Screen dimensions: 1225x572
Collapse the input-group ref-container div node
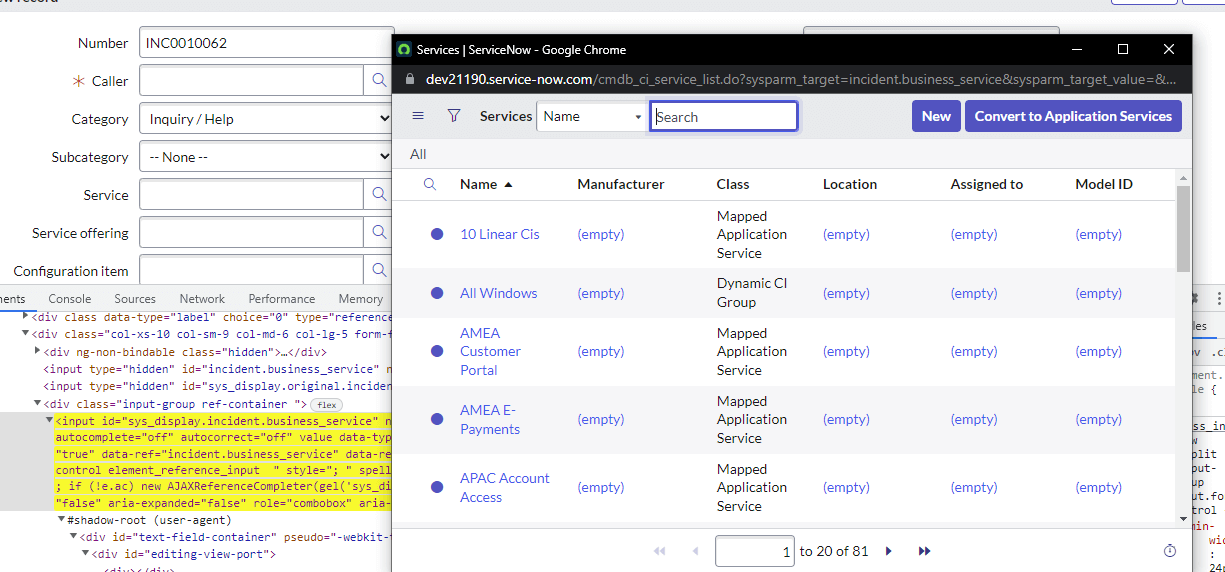pos(38,404)
